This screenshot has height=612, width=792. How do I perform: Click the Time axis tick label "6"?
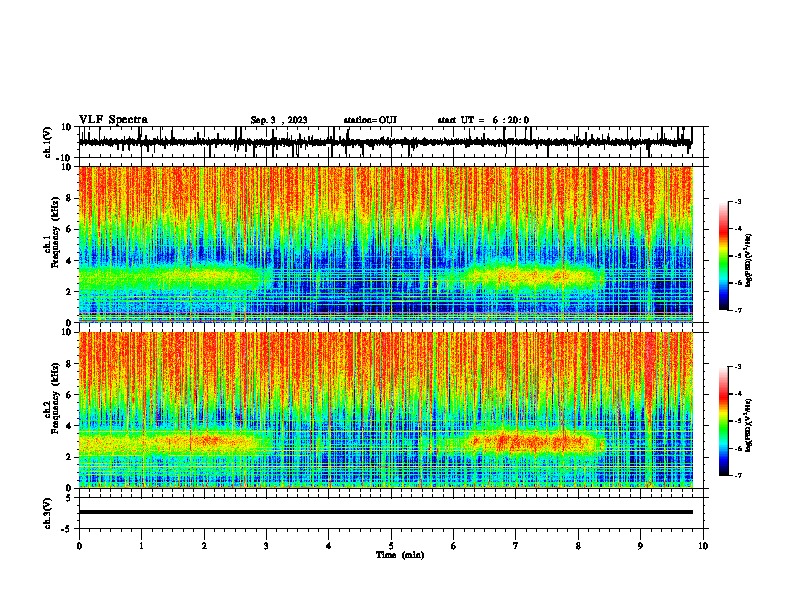(454, 546)
